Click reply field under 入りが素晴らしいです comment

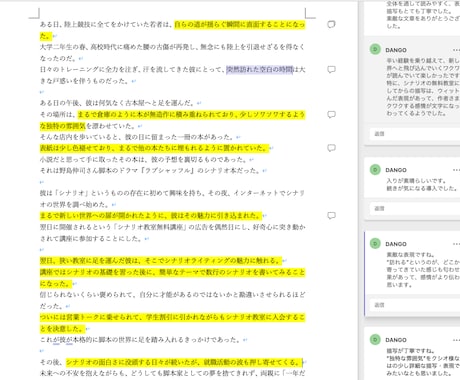coord(415,208)
